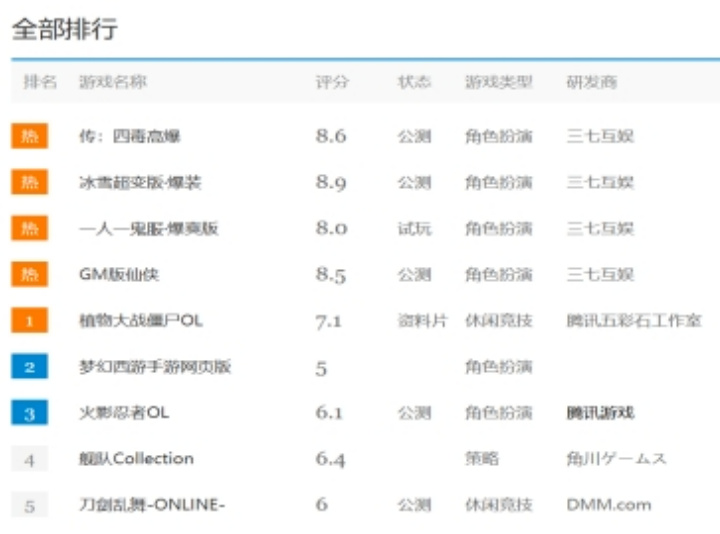Viewport: 720px width, 534px height.
Task: Click the 评分 column header
Action: pyautogui.click(x=332, y=82)
